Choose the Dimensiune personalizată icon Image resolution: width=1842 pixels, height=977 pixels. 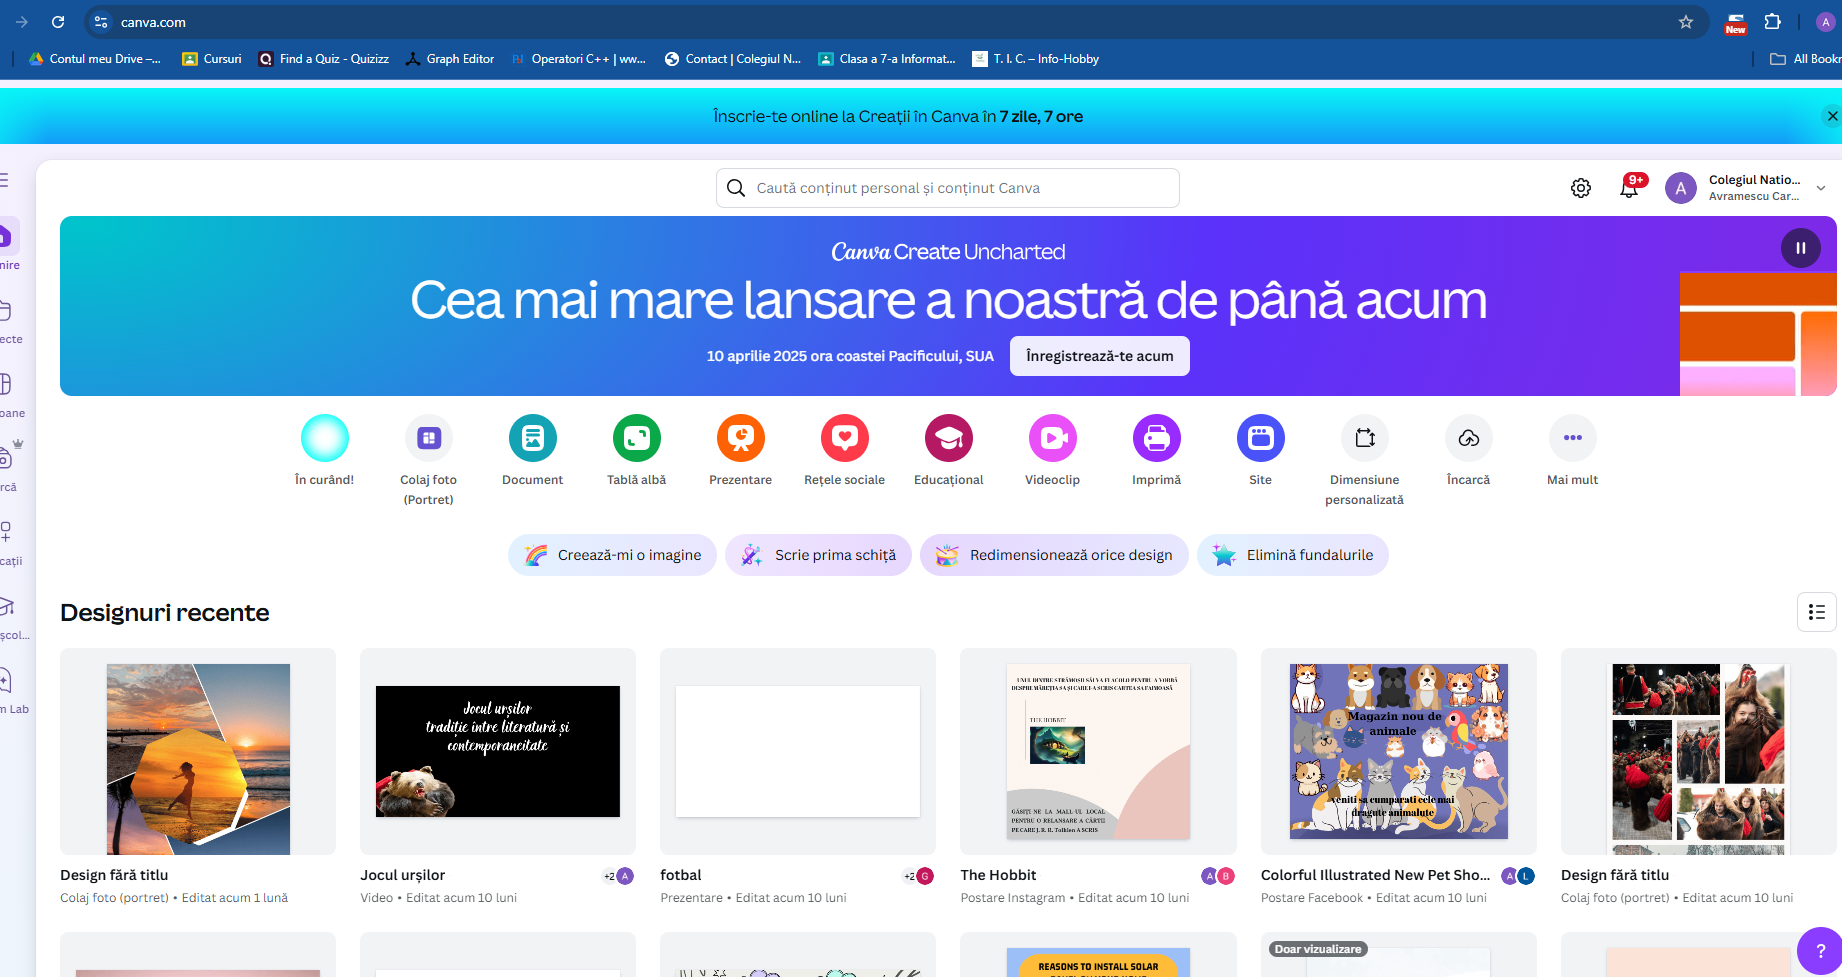point(1364,438)
